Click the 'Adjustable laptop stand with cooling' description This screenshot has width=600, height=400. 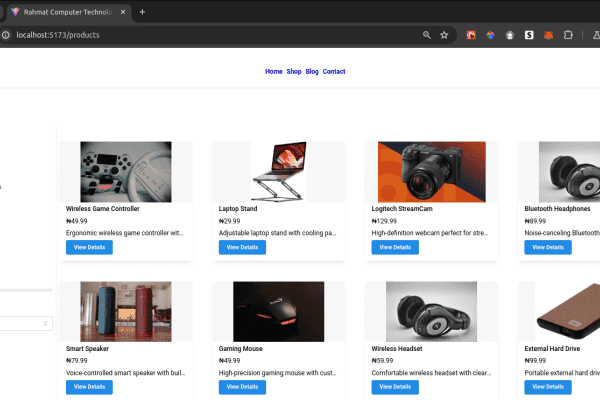click(277, 233)
